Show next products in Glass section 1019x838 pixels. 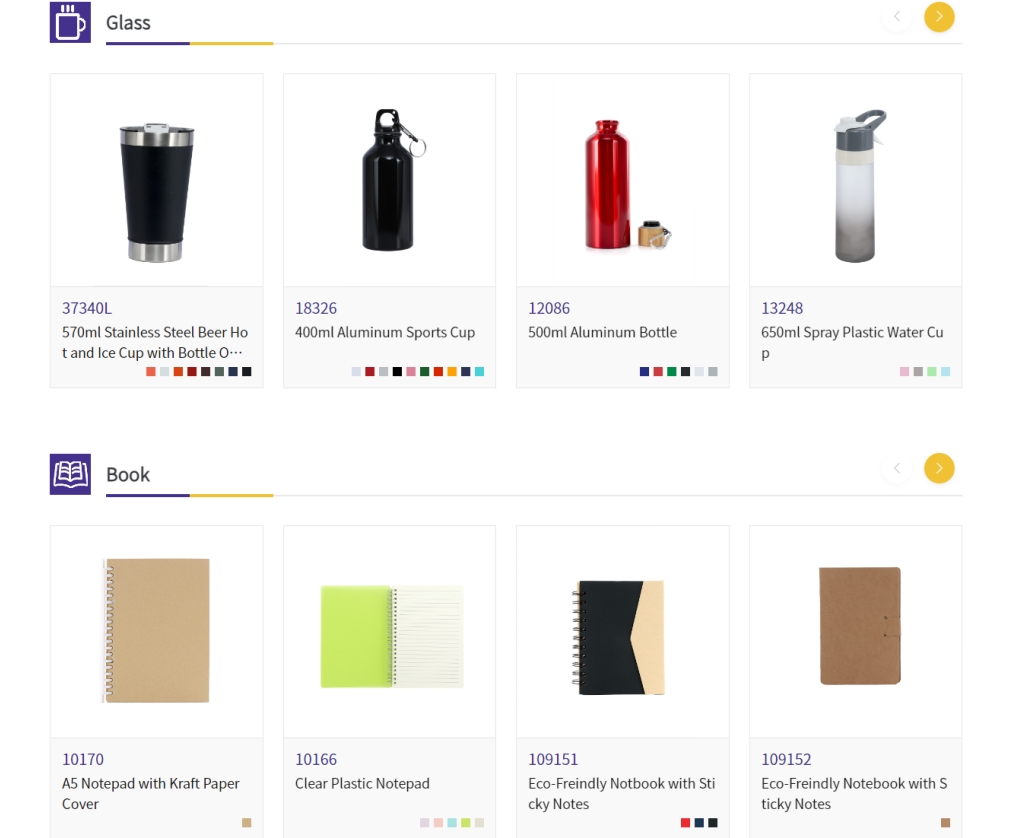938,17
